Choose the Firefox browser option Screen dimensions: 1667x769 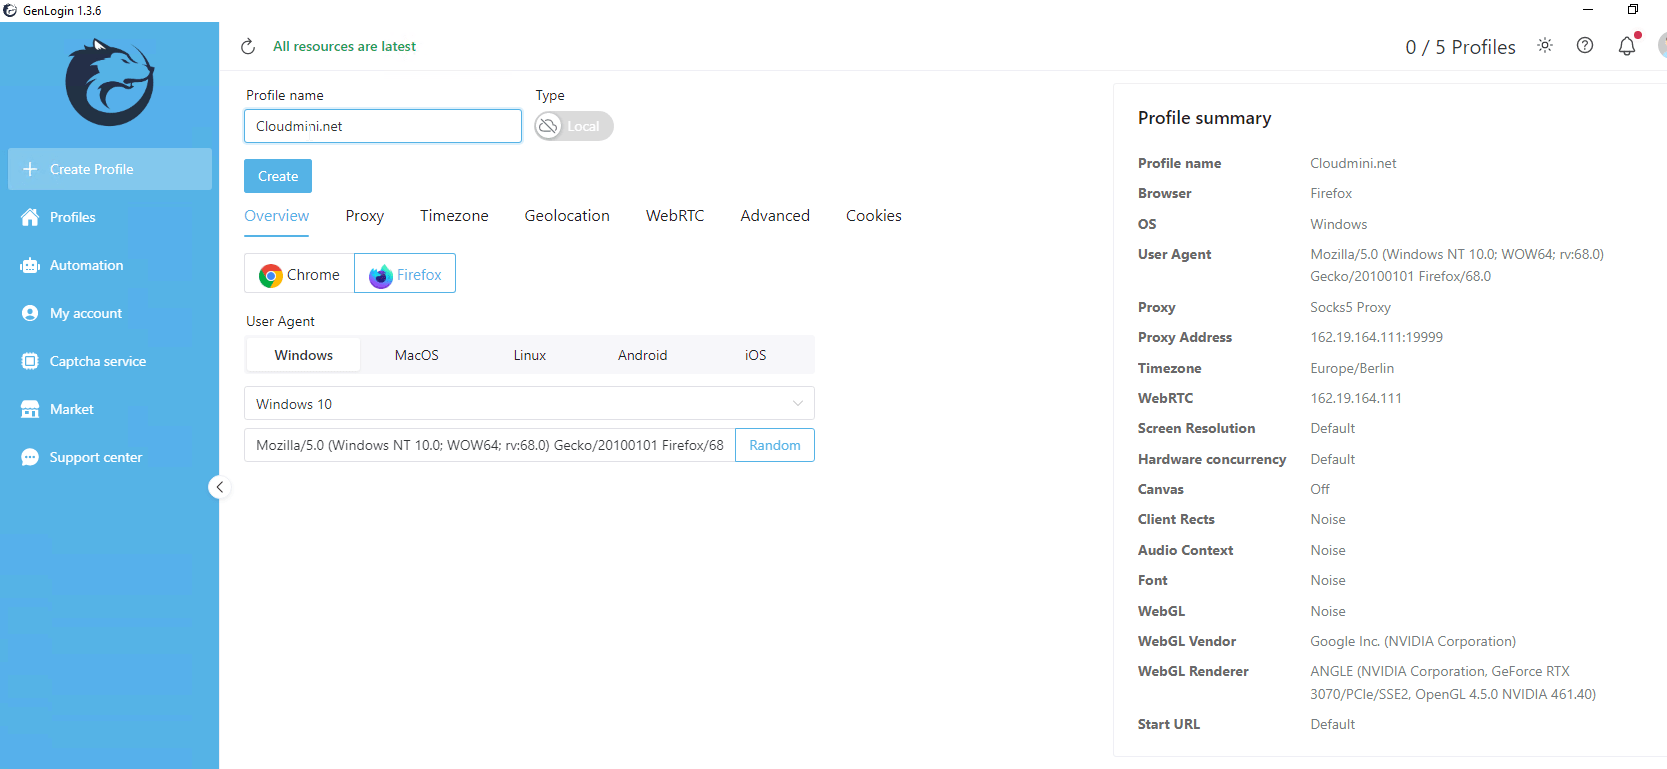[405, 273]
